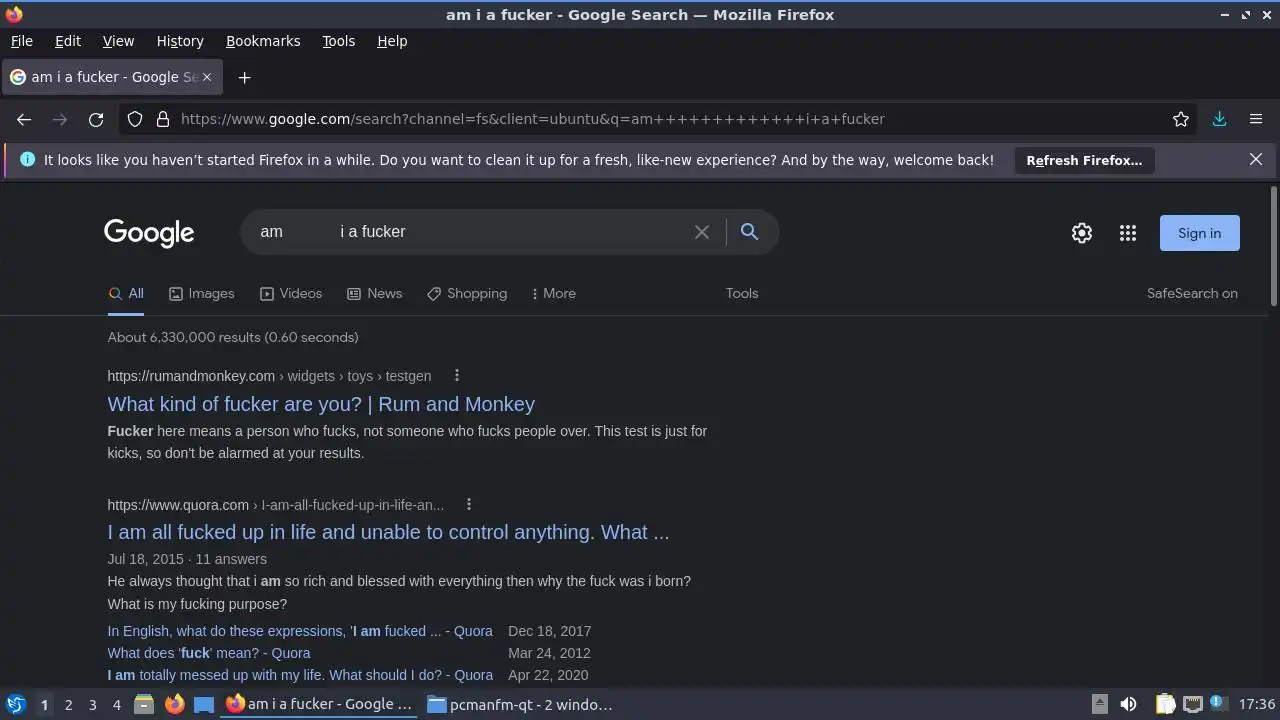Open the Edit menu
Viewport: 1280px width, 720px height.
tap(68, 41)
